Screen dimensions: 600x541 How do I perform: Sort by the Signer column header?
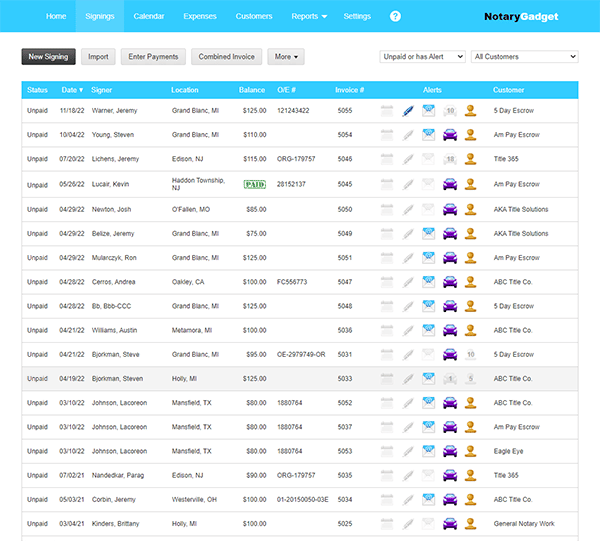coord(101,90)
